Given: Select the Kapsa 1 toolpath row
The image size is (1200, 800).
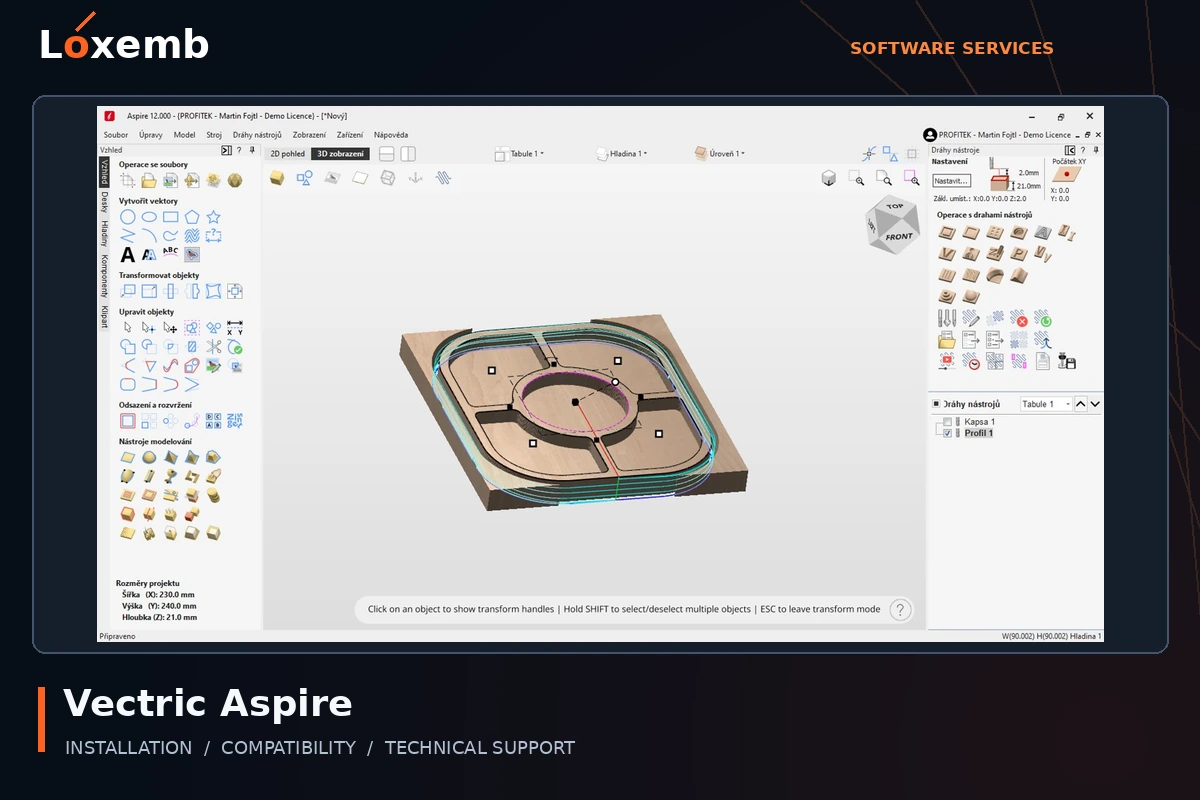Looking at the screenshot, I should point(979,422).
